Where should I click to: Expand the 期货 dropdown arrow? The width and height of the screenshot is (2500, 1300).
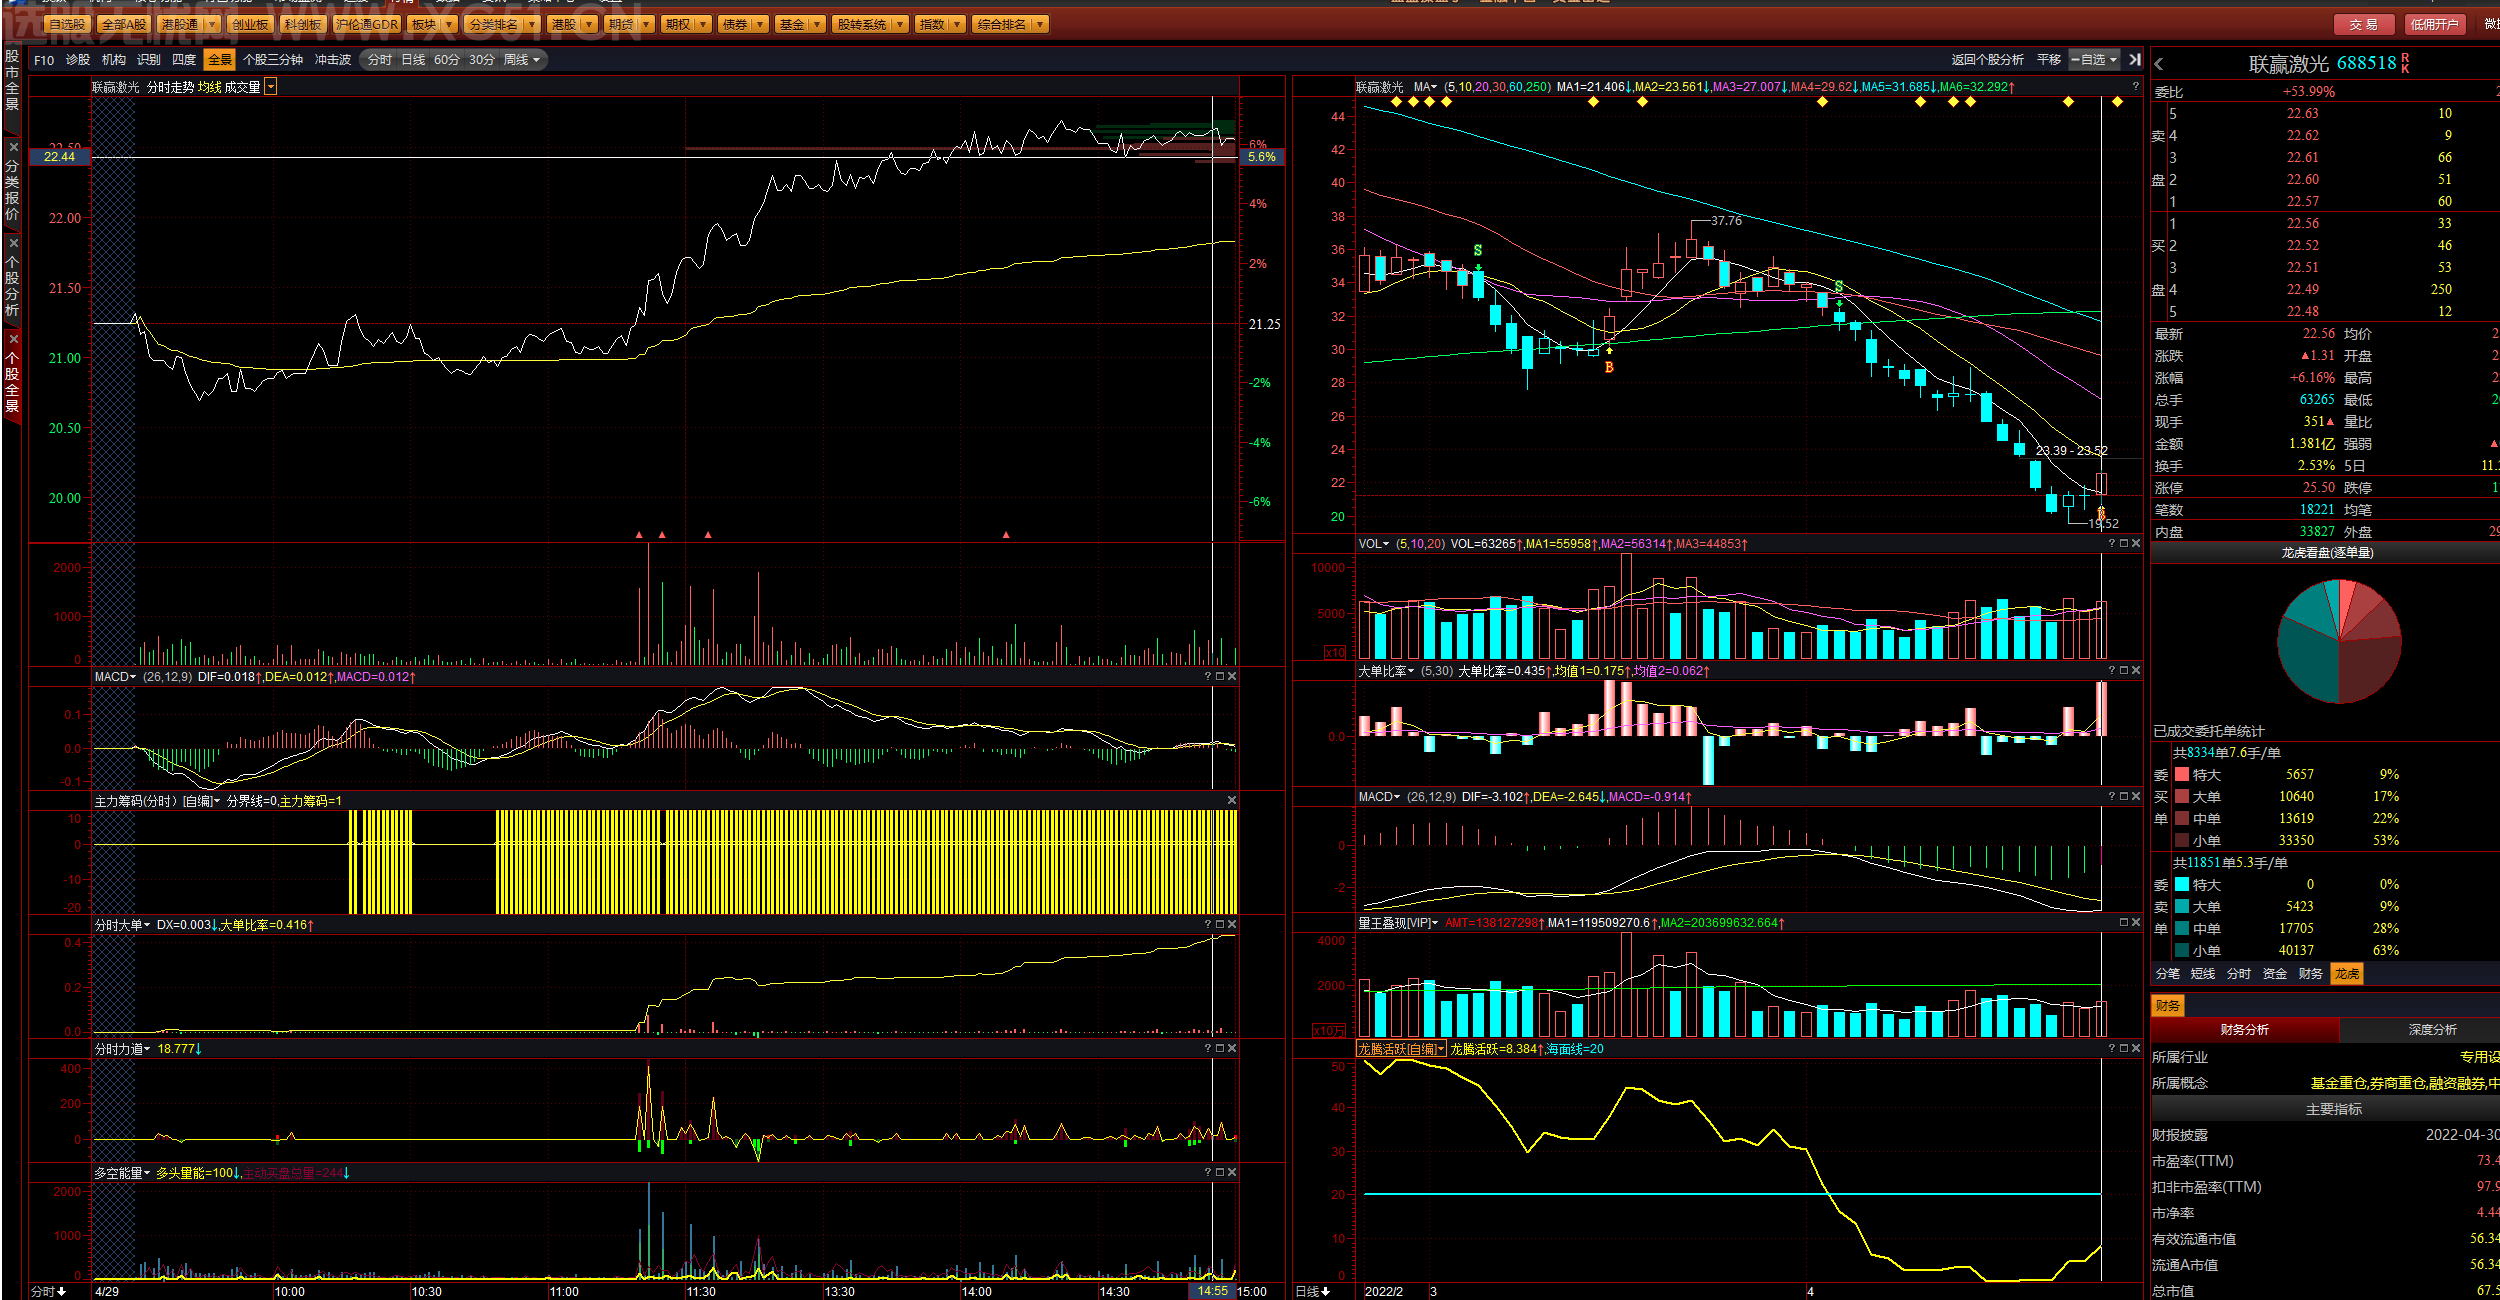tap(647, 24)
